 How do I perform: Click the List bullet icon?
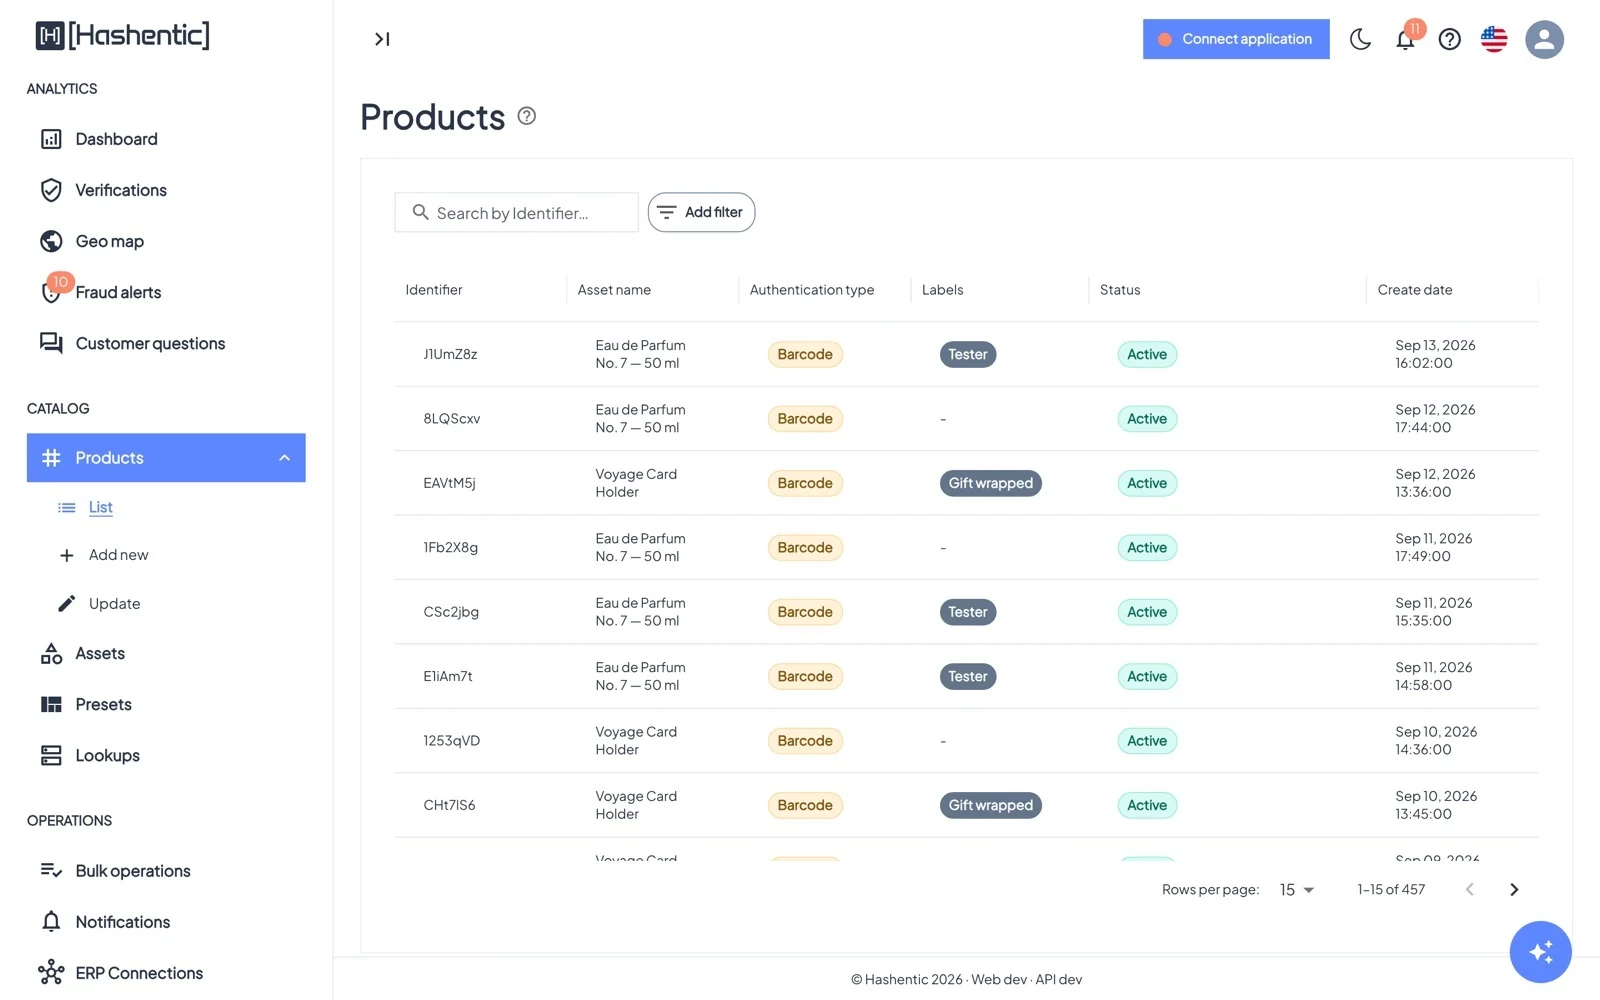67,508
